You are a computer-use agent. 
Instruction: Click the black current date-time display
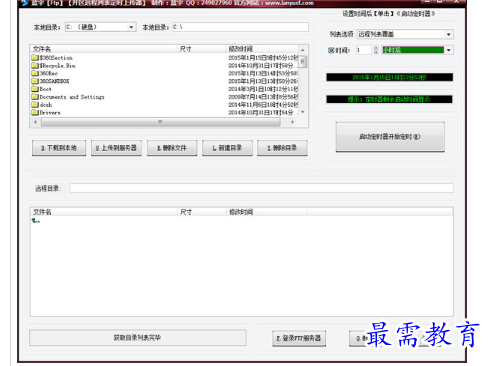[389, 77]
